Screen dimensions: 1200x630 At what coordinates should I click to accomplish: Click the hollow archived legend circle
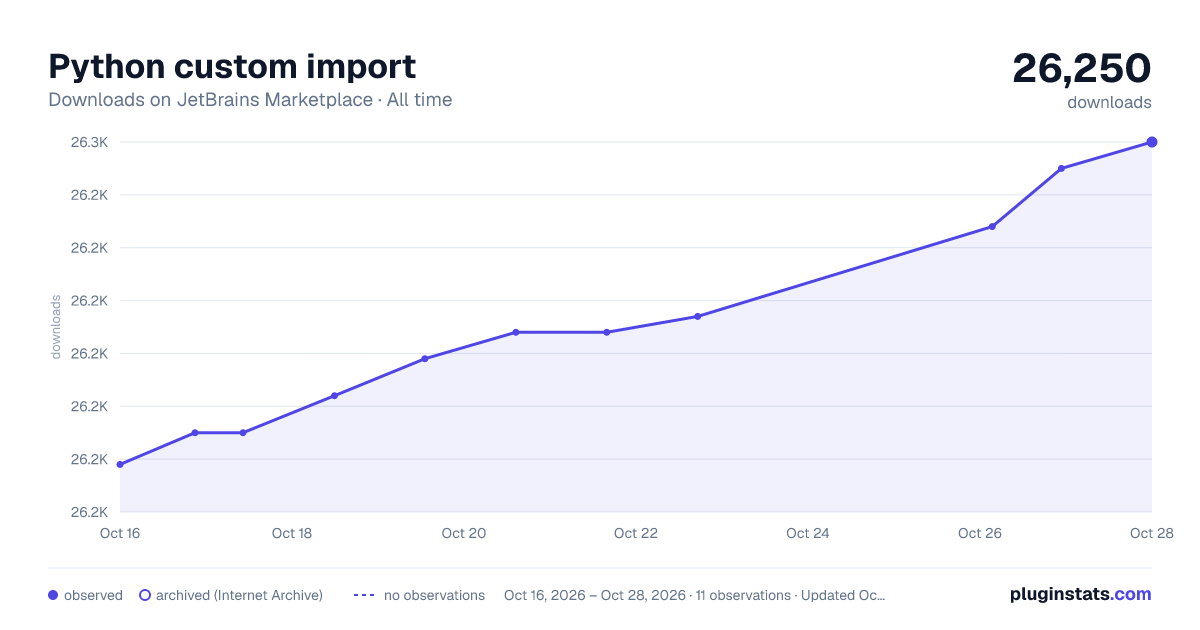[x=144, y=595]
